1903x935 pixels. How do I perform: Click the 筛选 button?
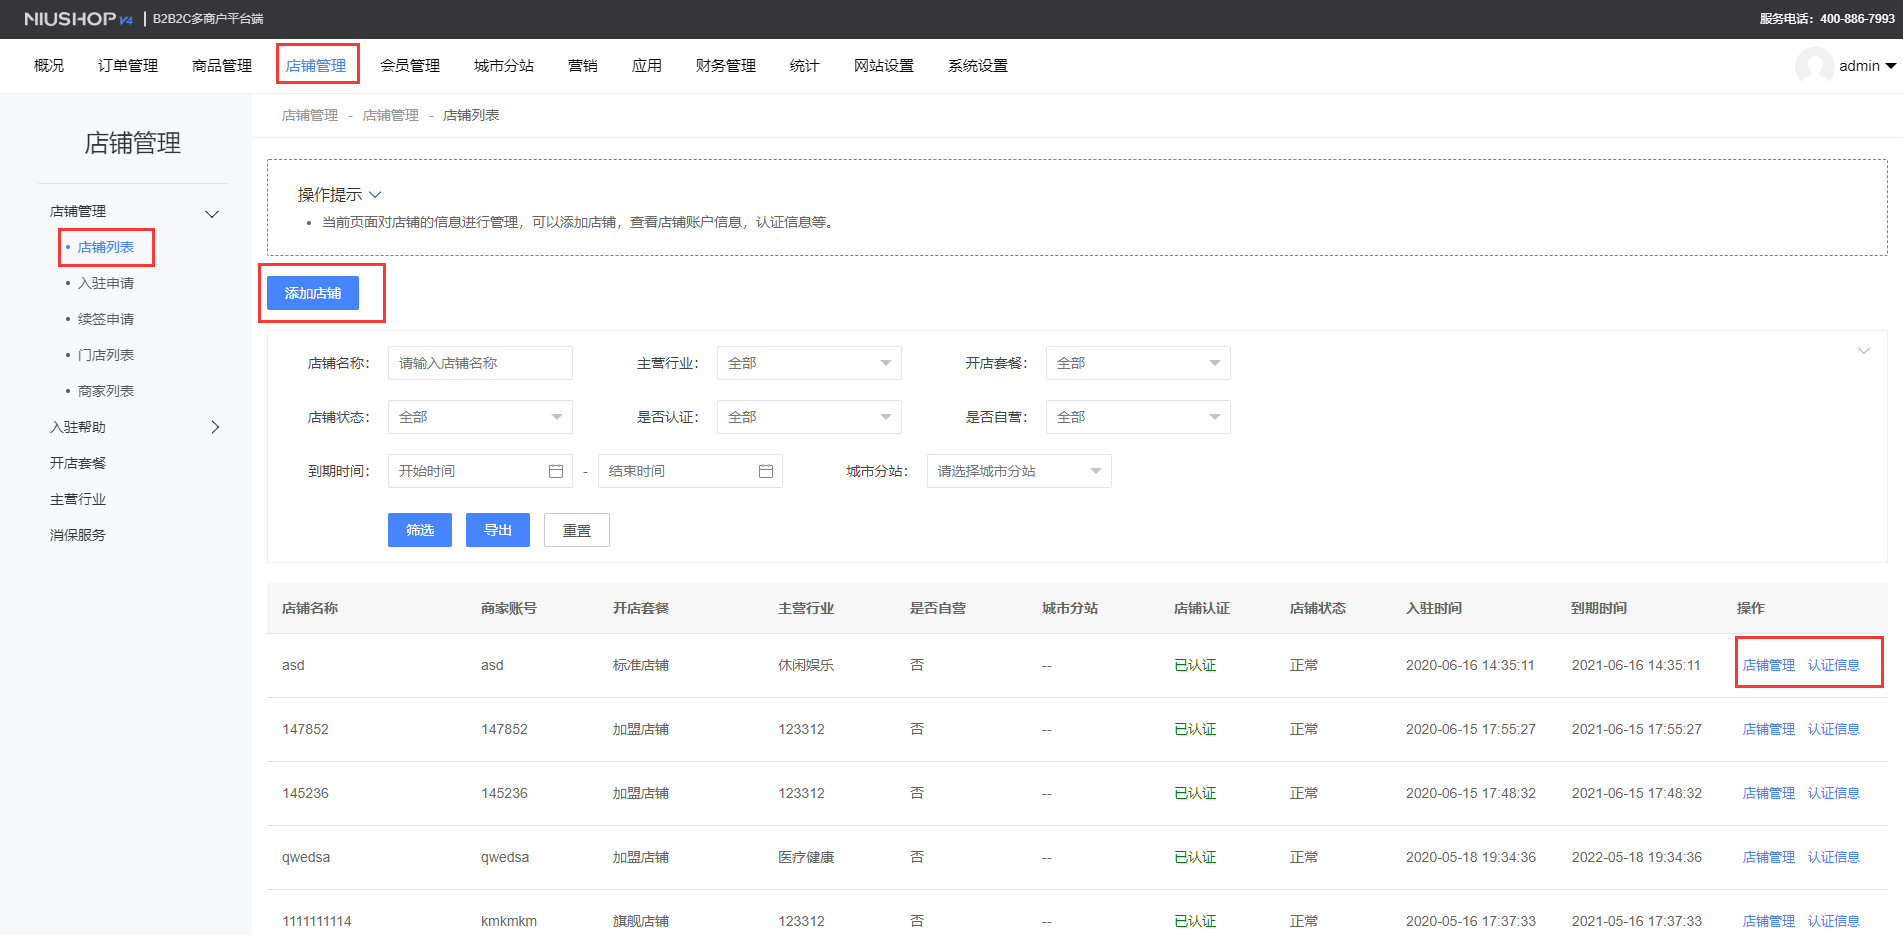[420, 530]
